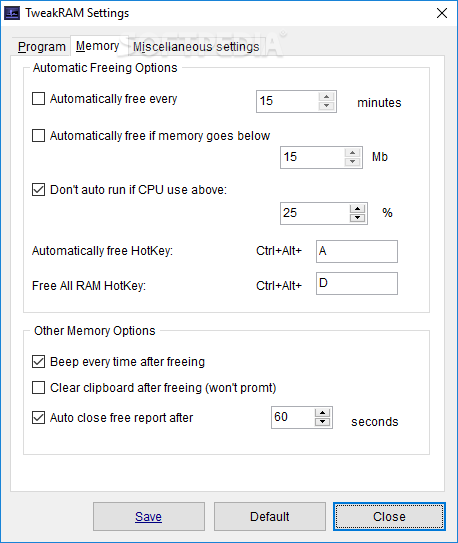Click the Default button
This screenshot has width=458, height=543.
coord(270,516)
